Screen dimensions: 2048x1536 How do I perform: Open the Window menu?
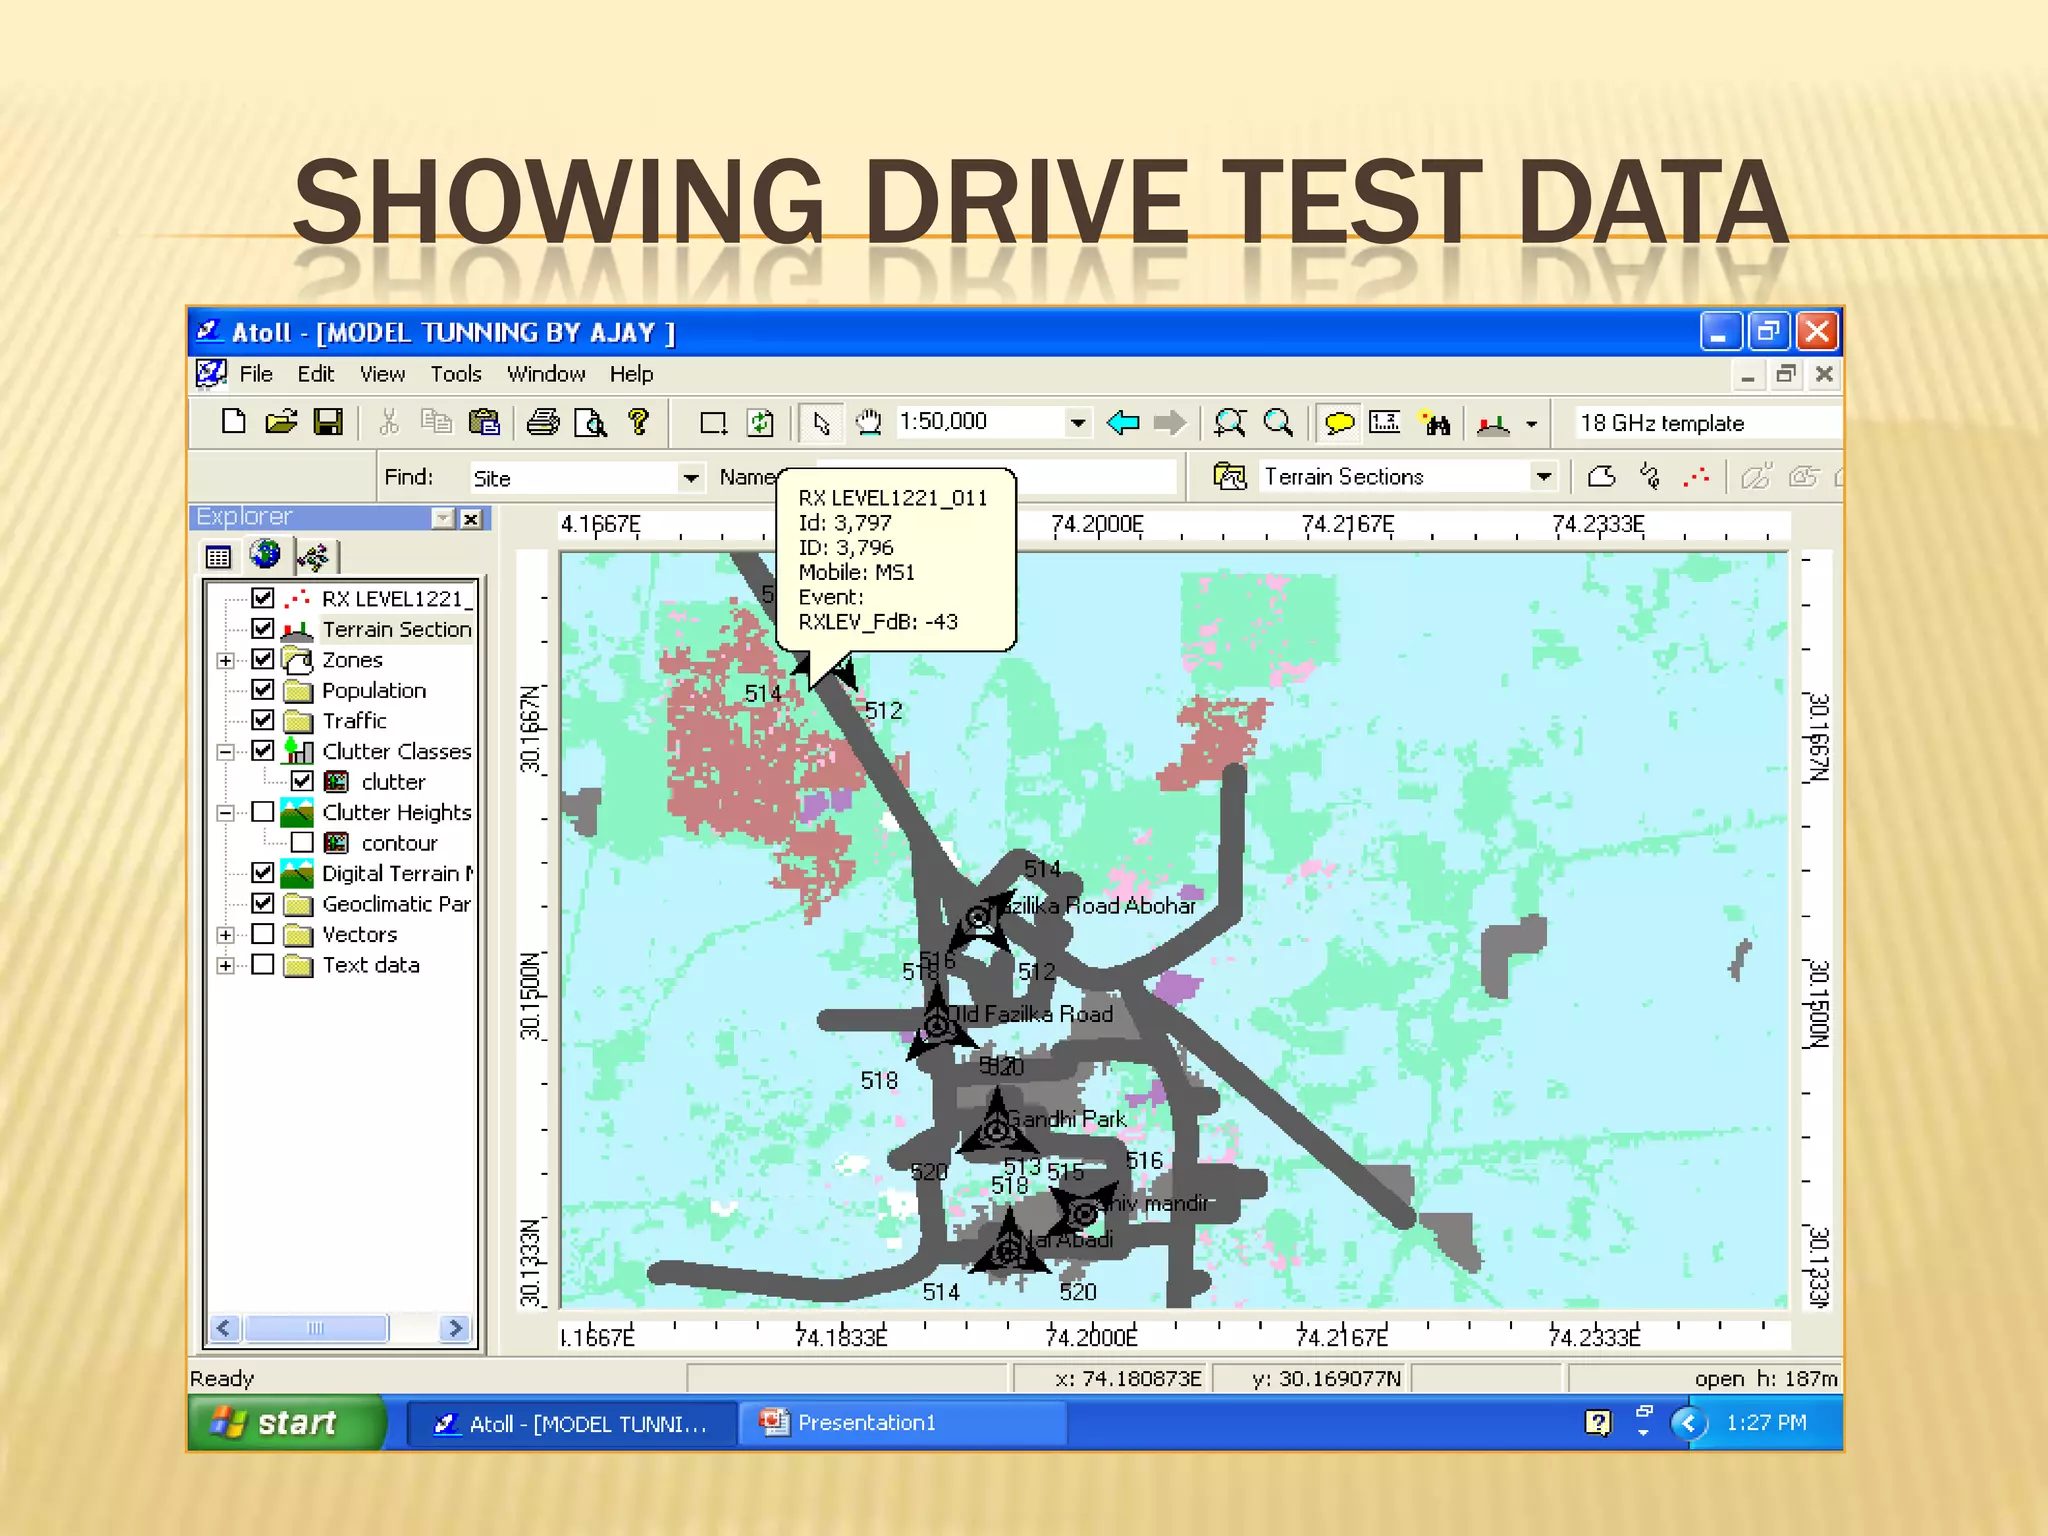tap(545, 374)
